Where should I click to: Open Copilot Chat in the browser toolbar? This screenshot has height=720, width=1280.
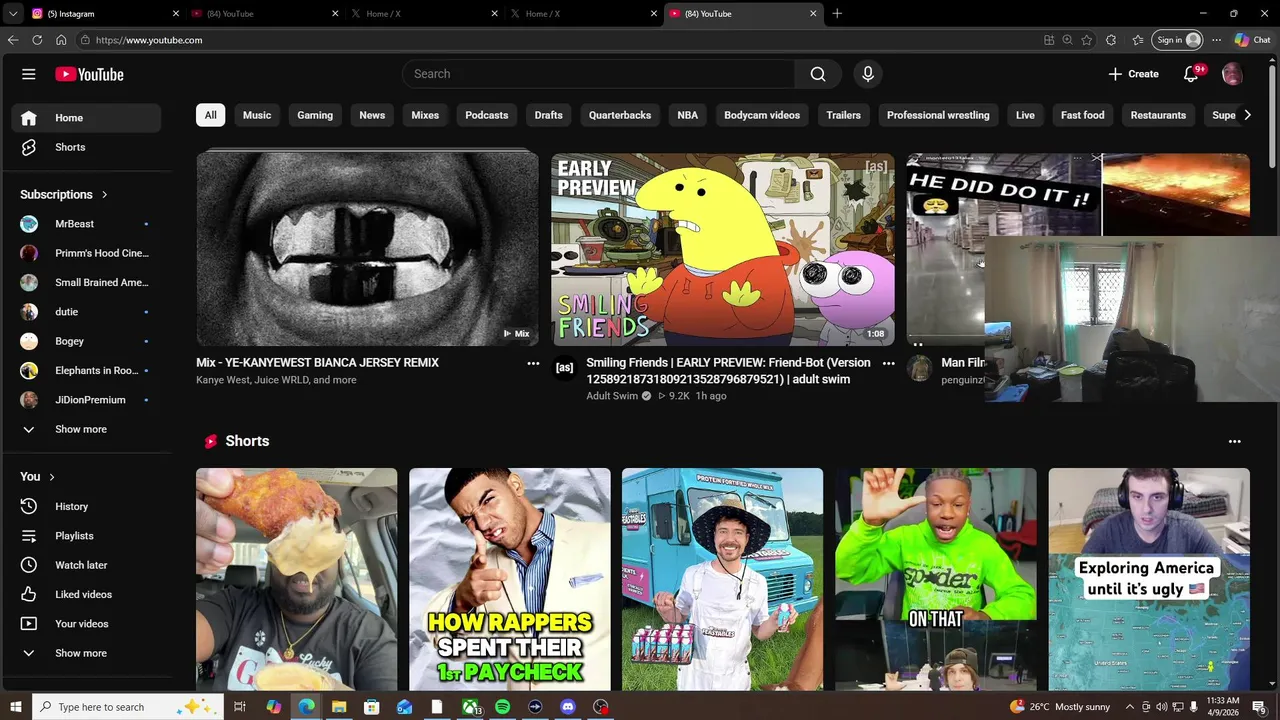[1253, 40]
